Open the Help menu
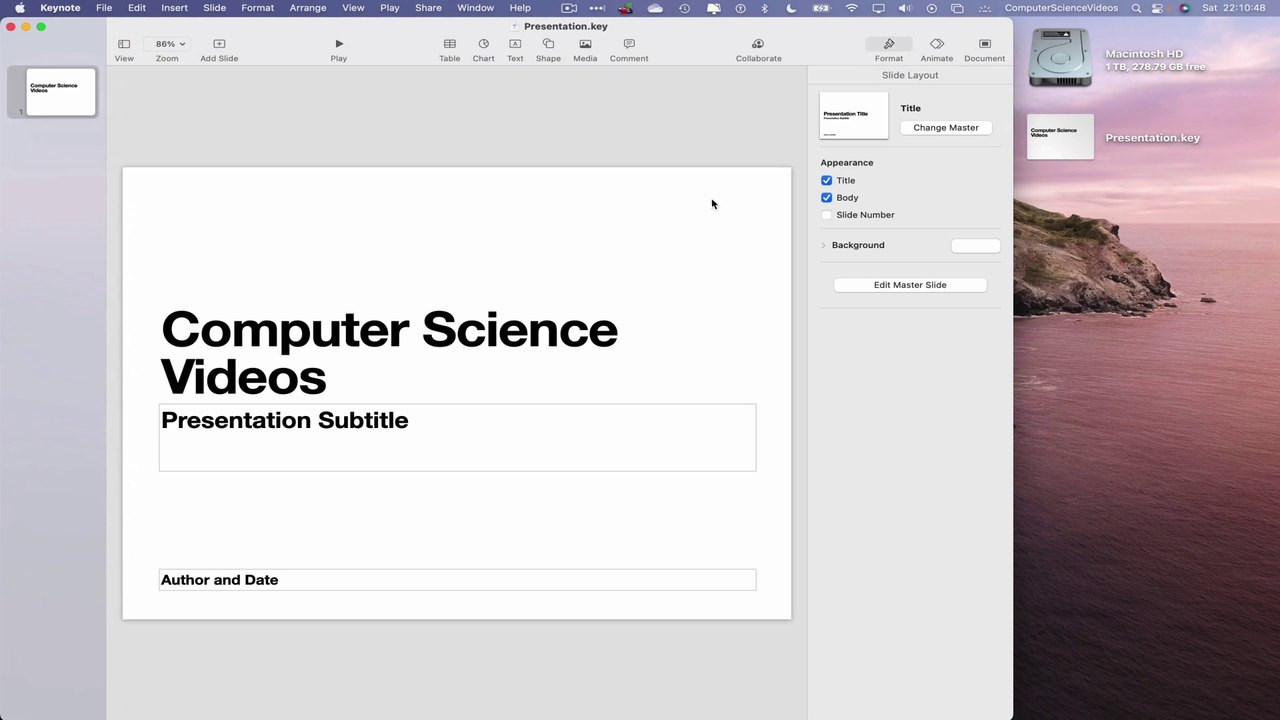This screenshot has height=720, width=1280. (x=520, y=8)
